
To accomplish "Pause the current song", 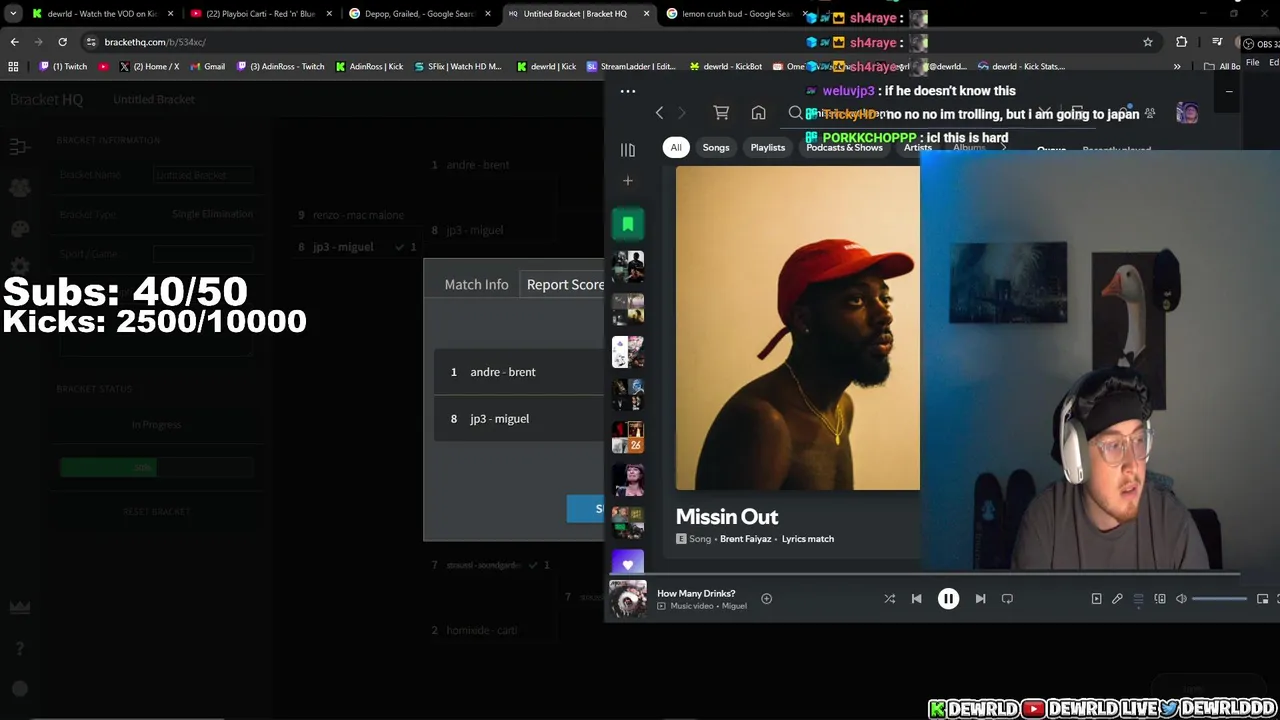I will point(948,599).
